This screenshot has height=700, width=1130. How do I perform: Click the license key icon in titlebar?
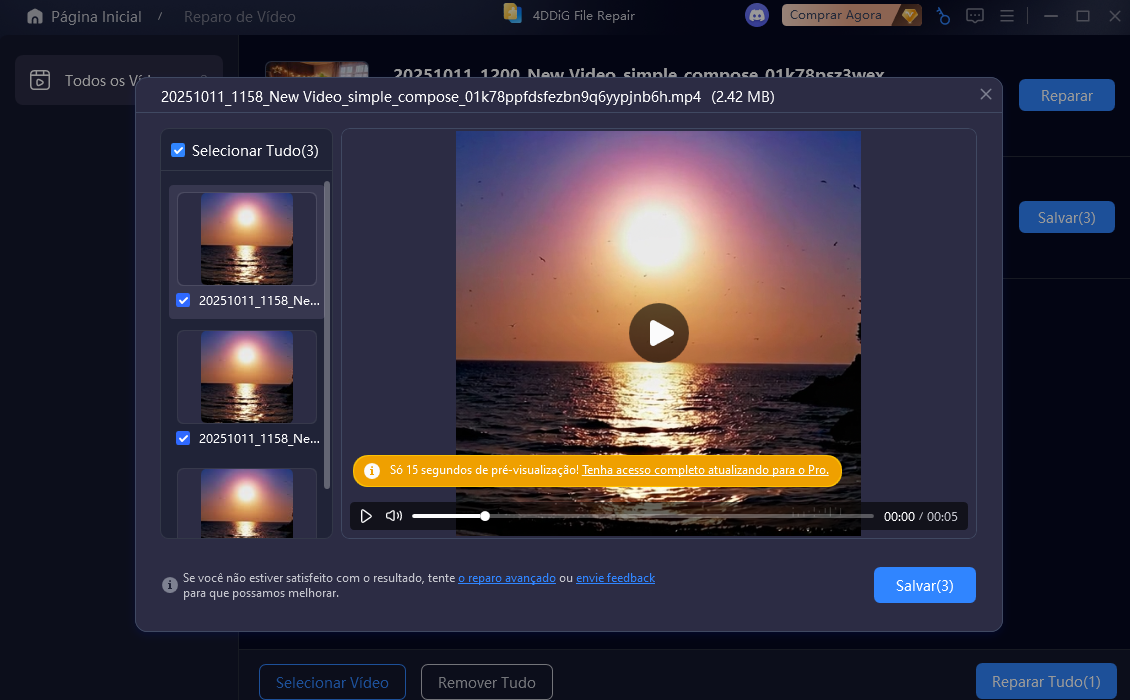tap(943, 16)
